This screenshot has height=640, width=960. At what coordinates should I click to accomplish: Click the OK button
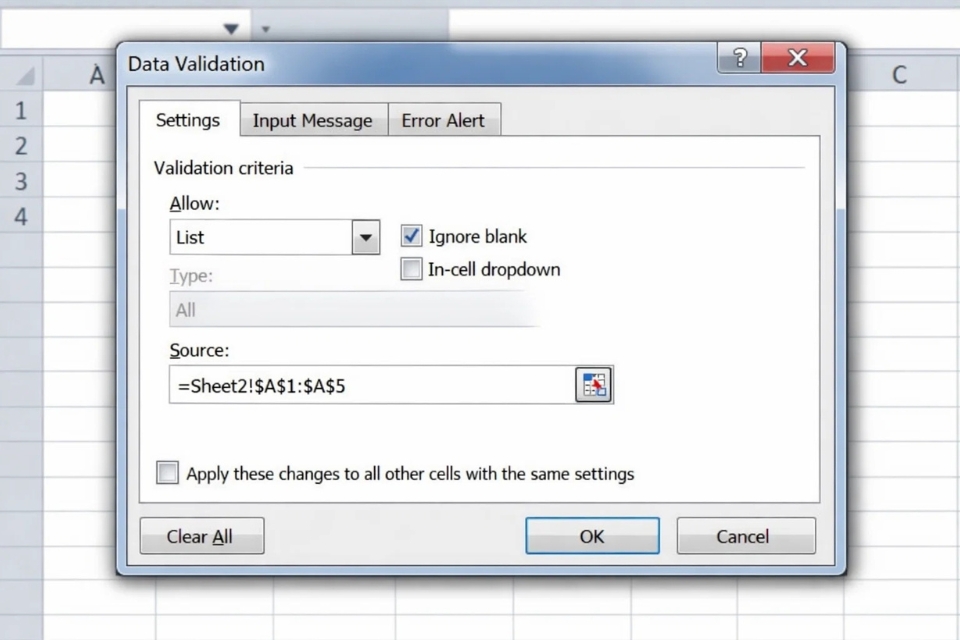tap(592, 535)
